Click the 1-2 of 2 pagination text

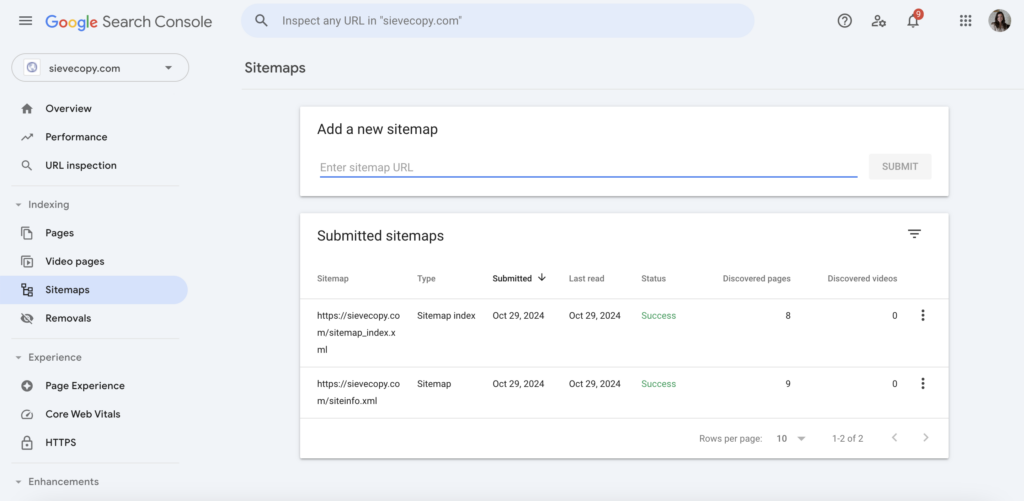(x=848, y=438)
